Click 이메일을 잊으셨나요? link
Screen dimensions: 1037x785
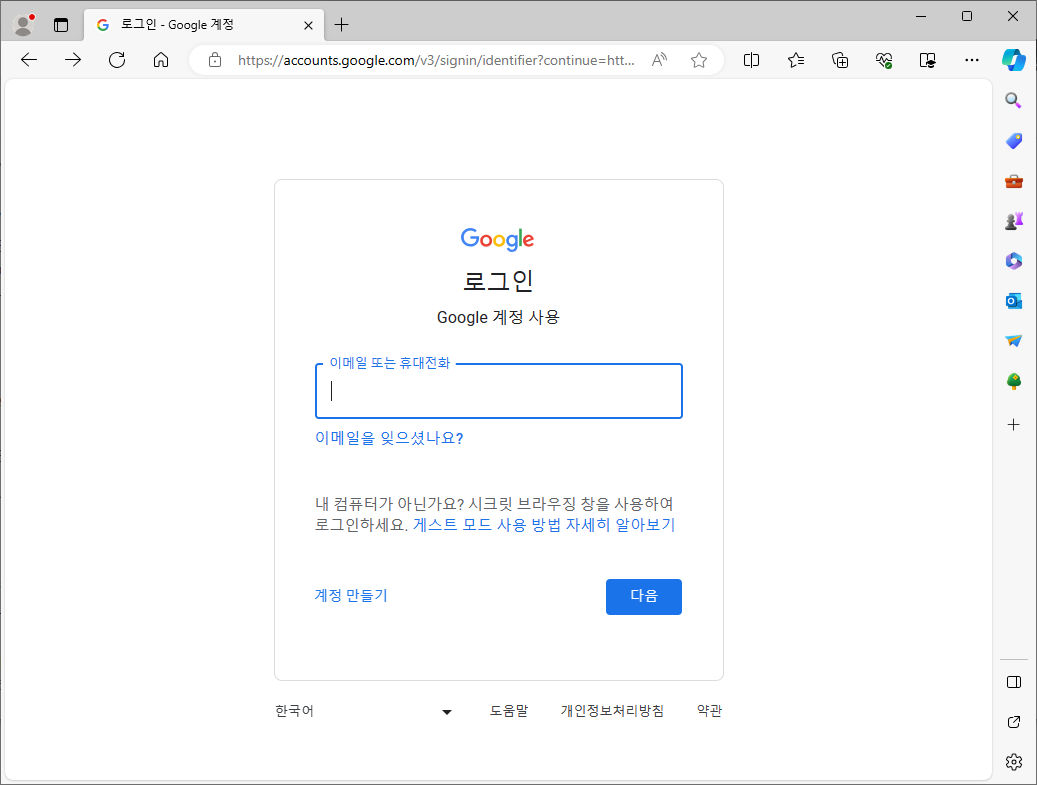click(x=389, y=438)
